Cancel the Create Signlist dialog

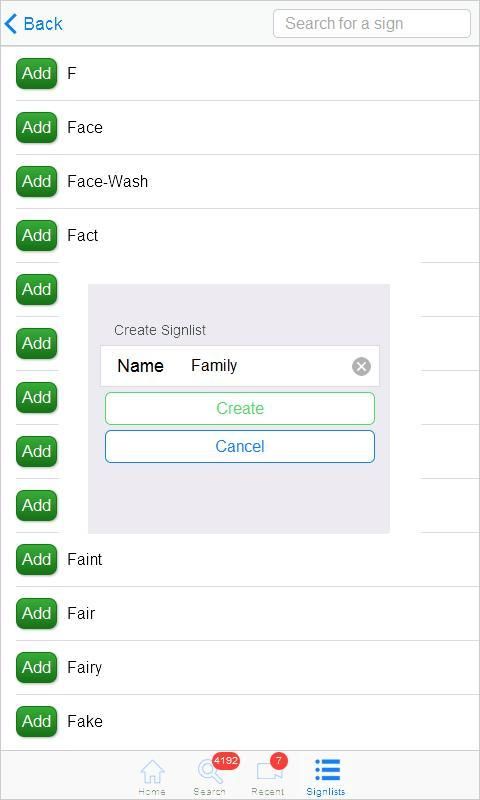pos(240,446)
